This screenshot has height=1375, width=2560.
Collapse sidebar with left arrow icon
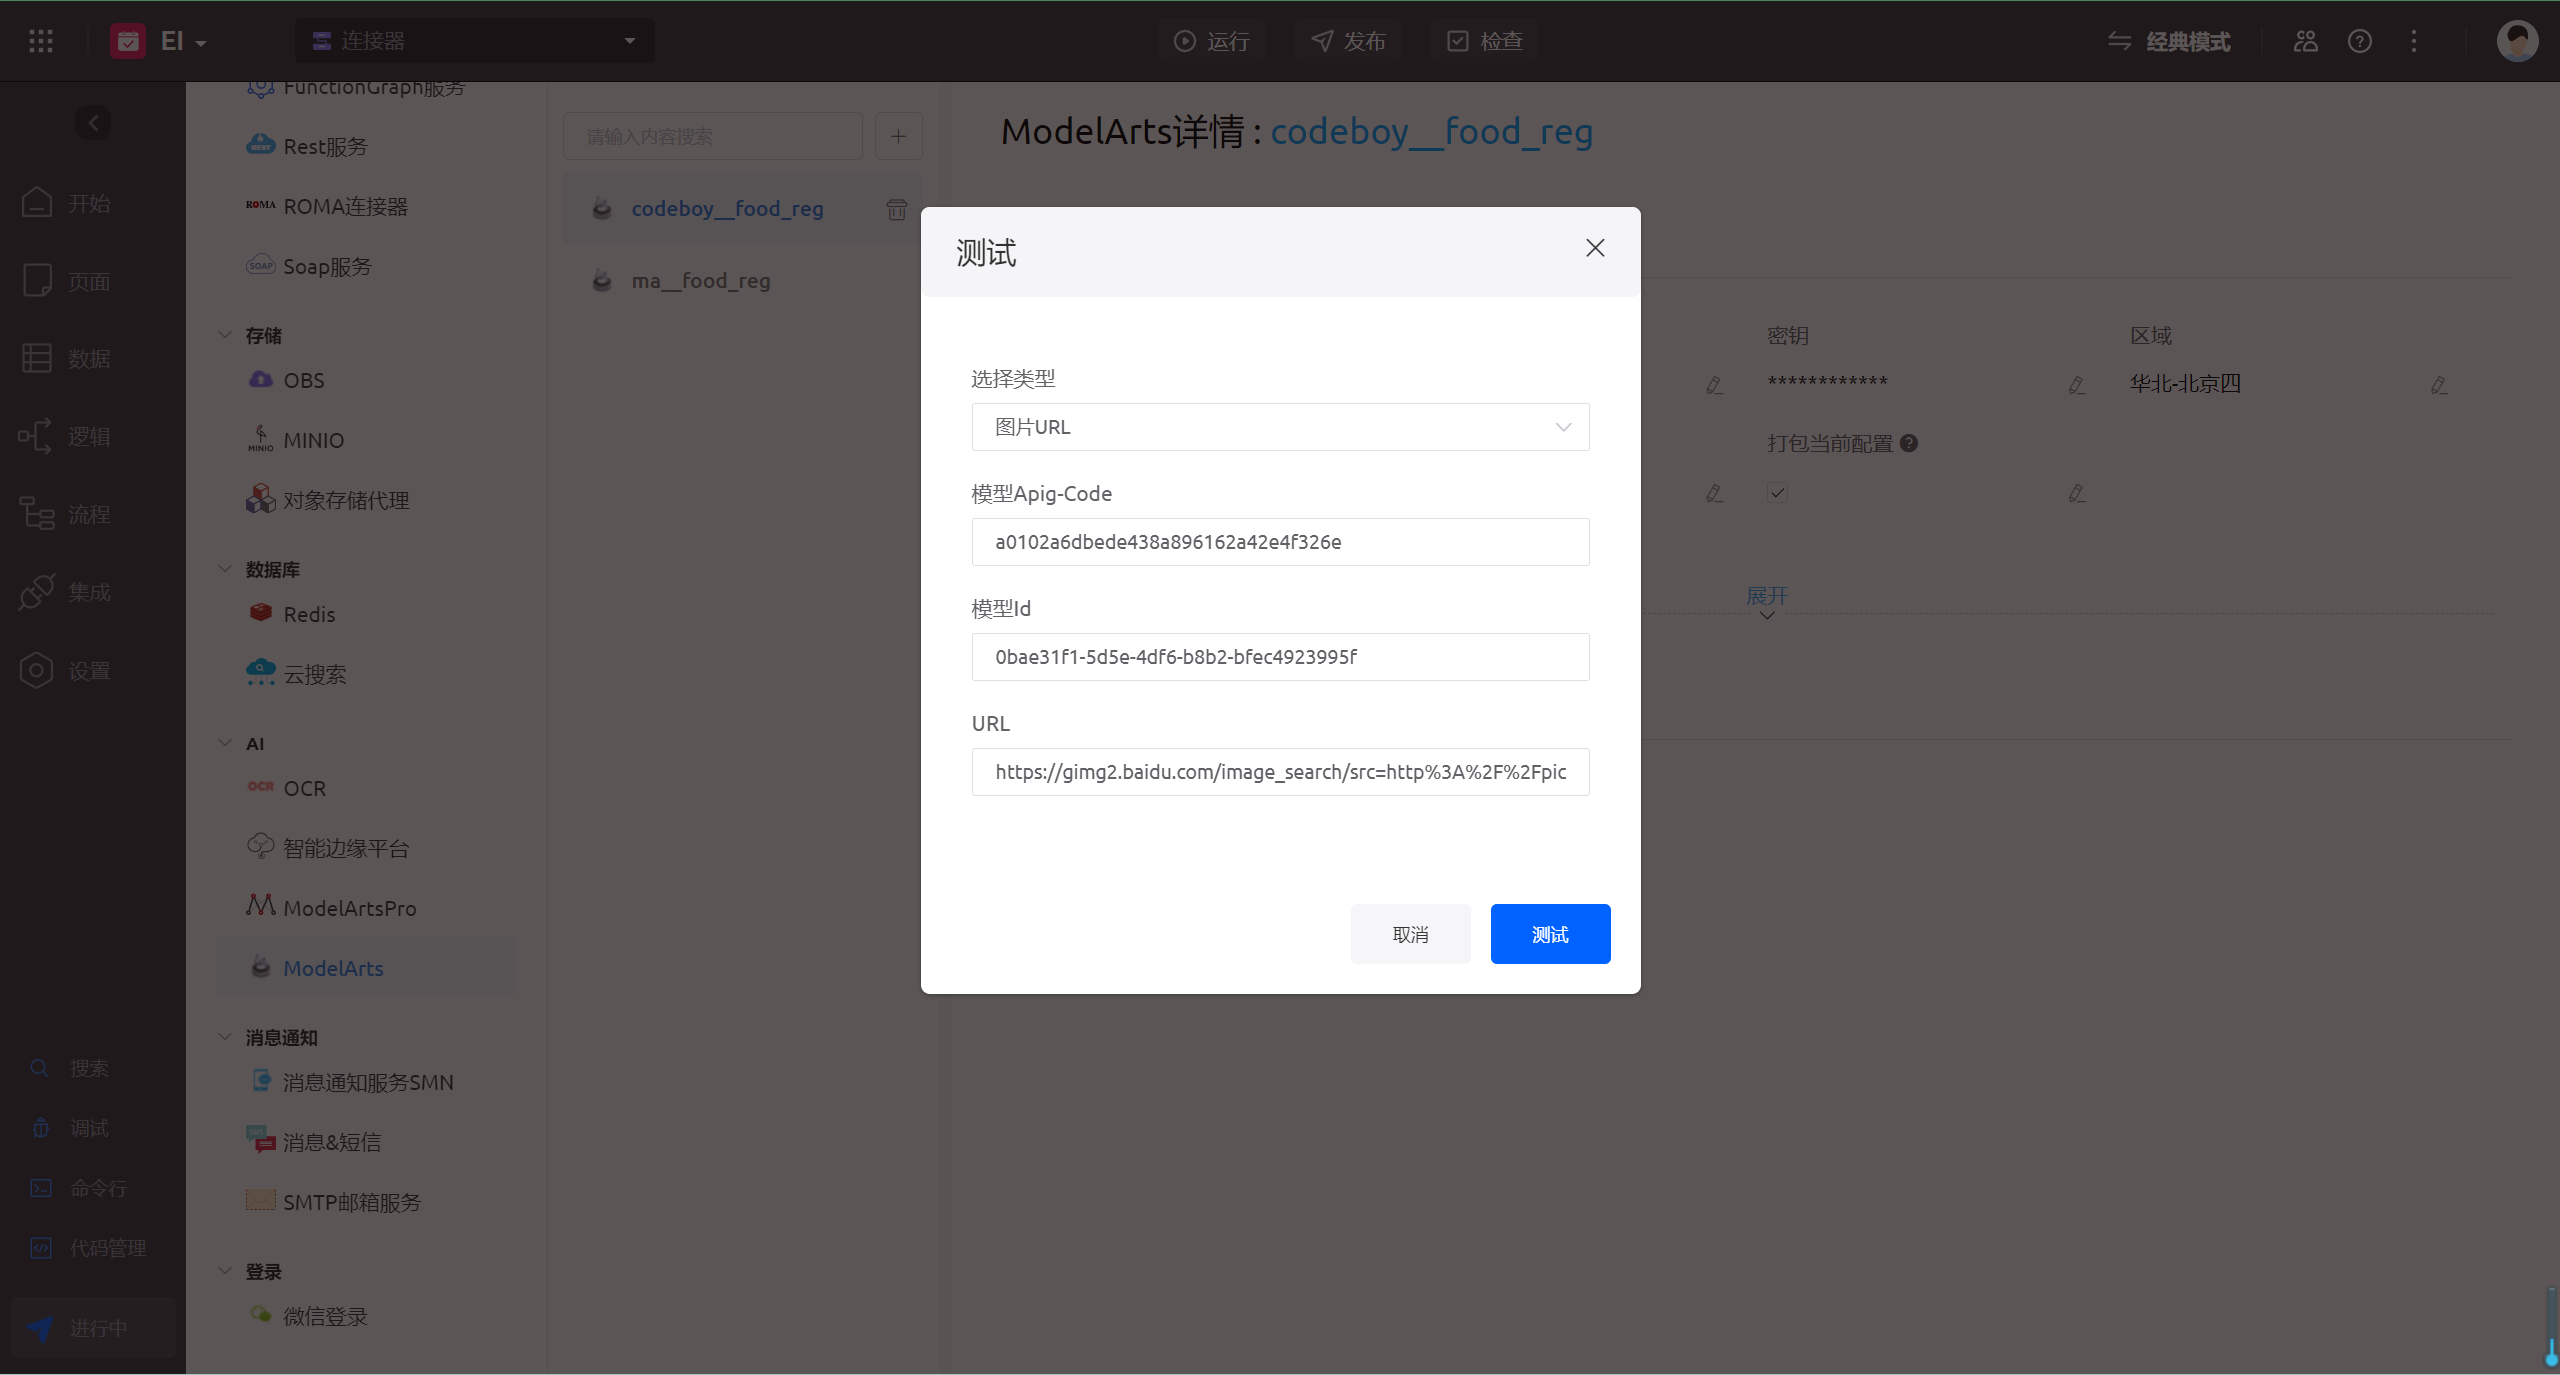(x=93, y=123)
